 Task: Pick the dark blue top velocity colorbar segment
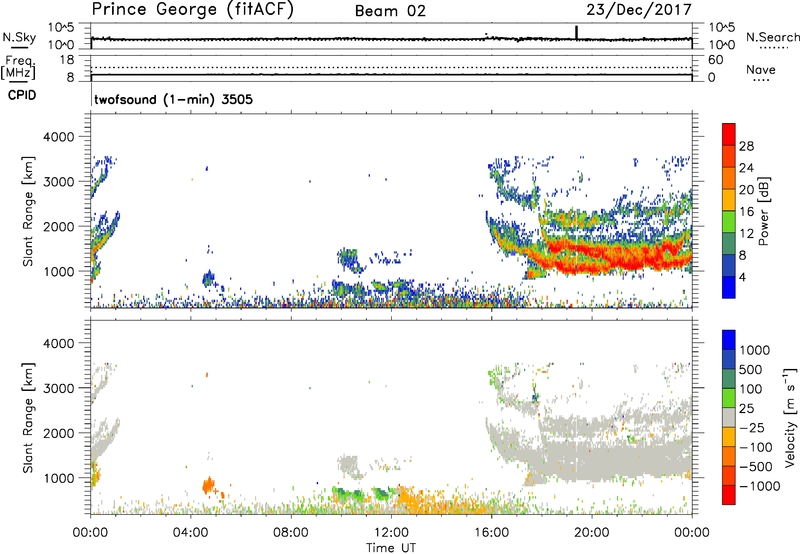729,340
